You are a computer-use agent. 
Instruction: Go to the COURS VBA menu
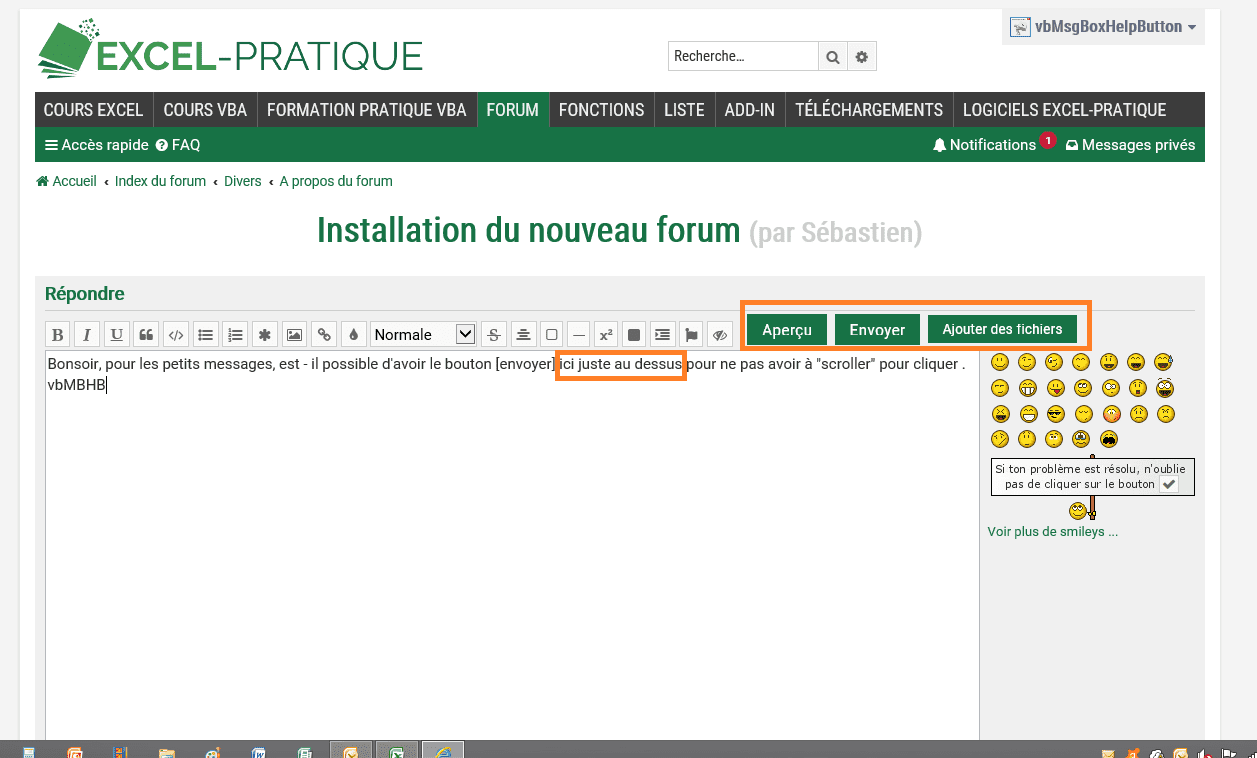pos(205,110)
